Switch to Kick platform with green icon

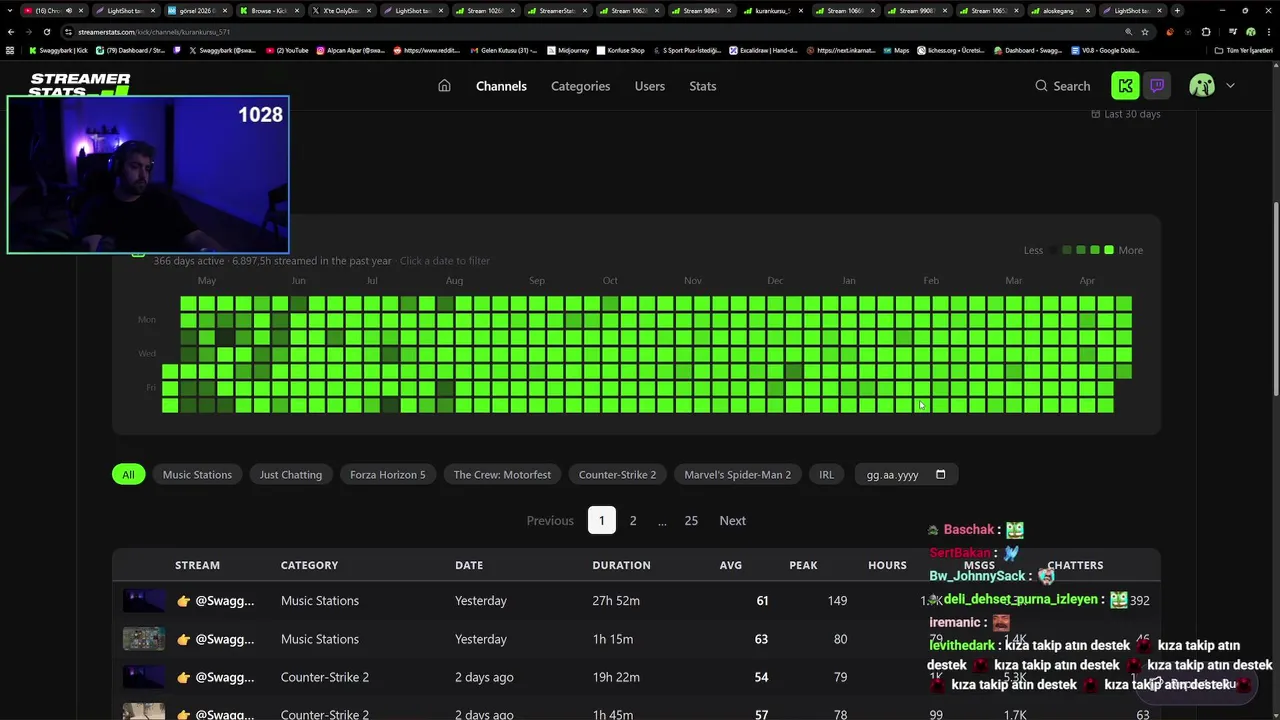pyautogui.click(x=1125, y=86)
